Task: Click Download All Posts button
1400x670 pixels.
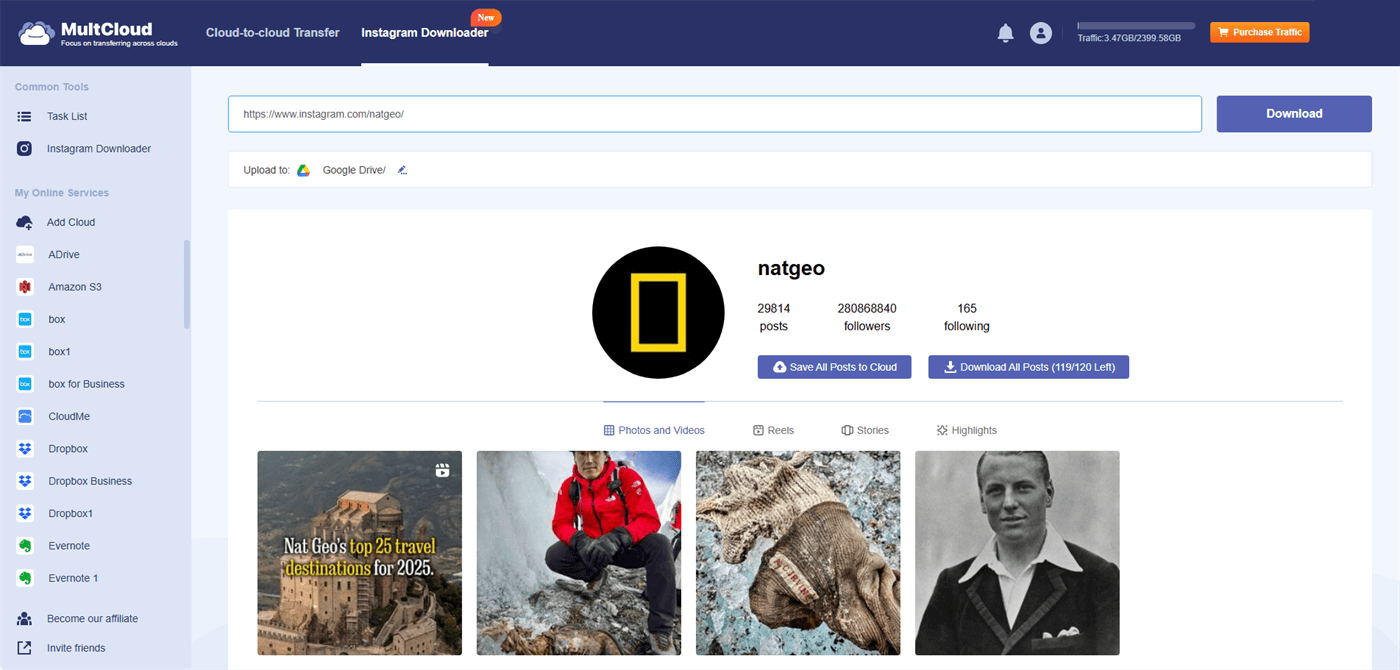Action: click(1028, 367)
